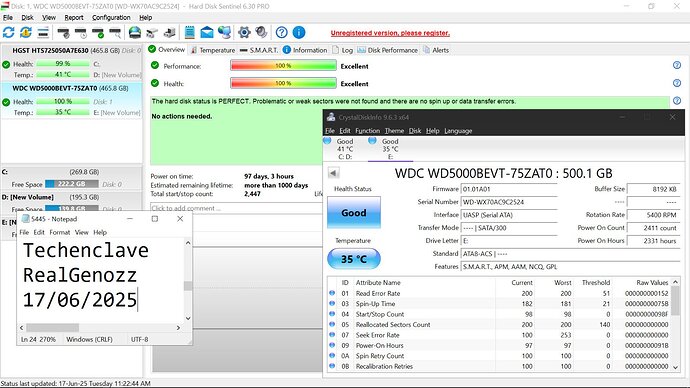The image size is (690, 388).
Task: Select the HGST HTS725050A7E630 disk in list
Action: coord(71,51)
